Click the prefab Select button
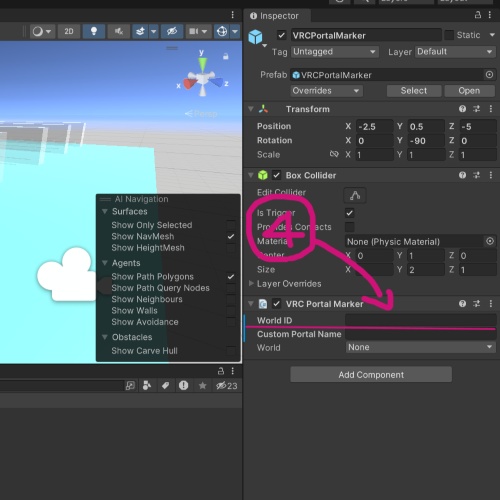Image resolution: width=500 pixels, height=500 pixels. (x=414, y=91)
